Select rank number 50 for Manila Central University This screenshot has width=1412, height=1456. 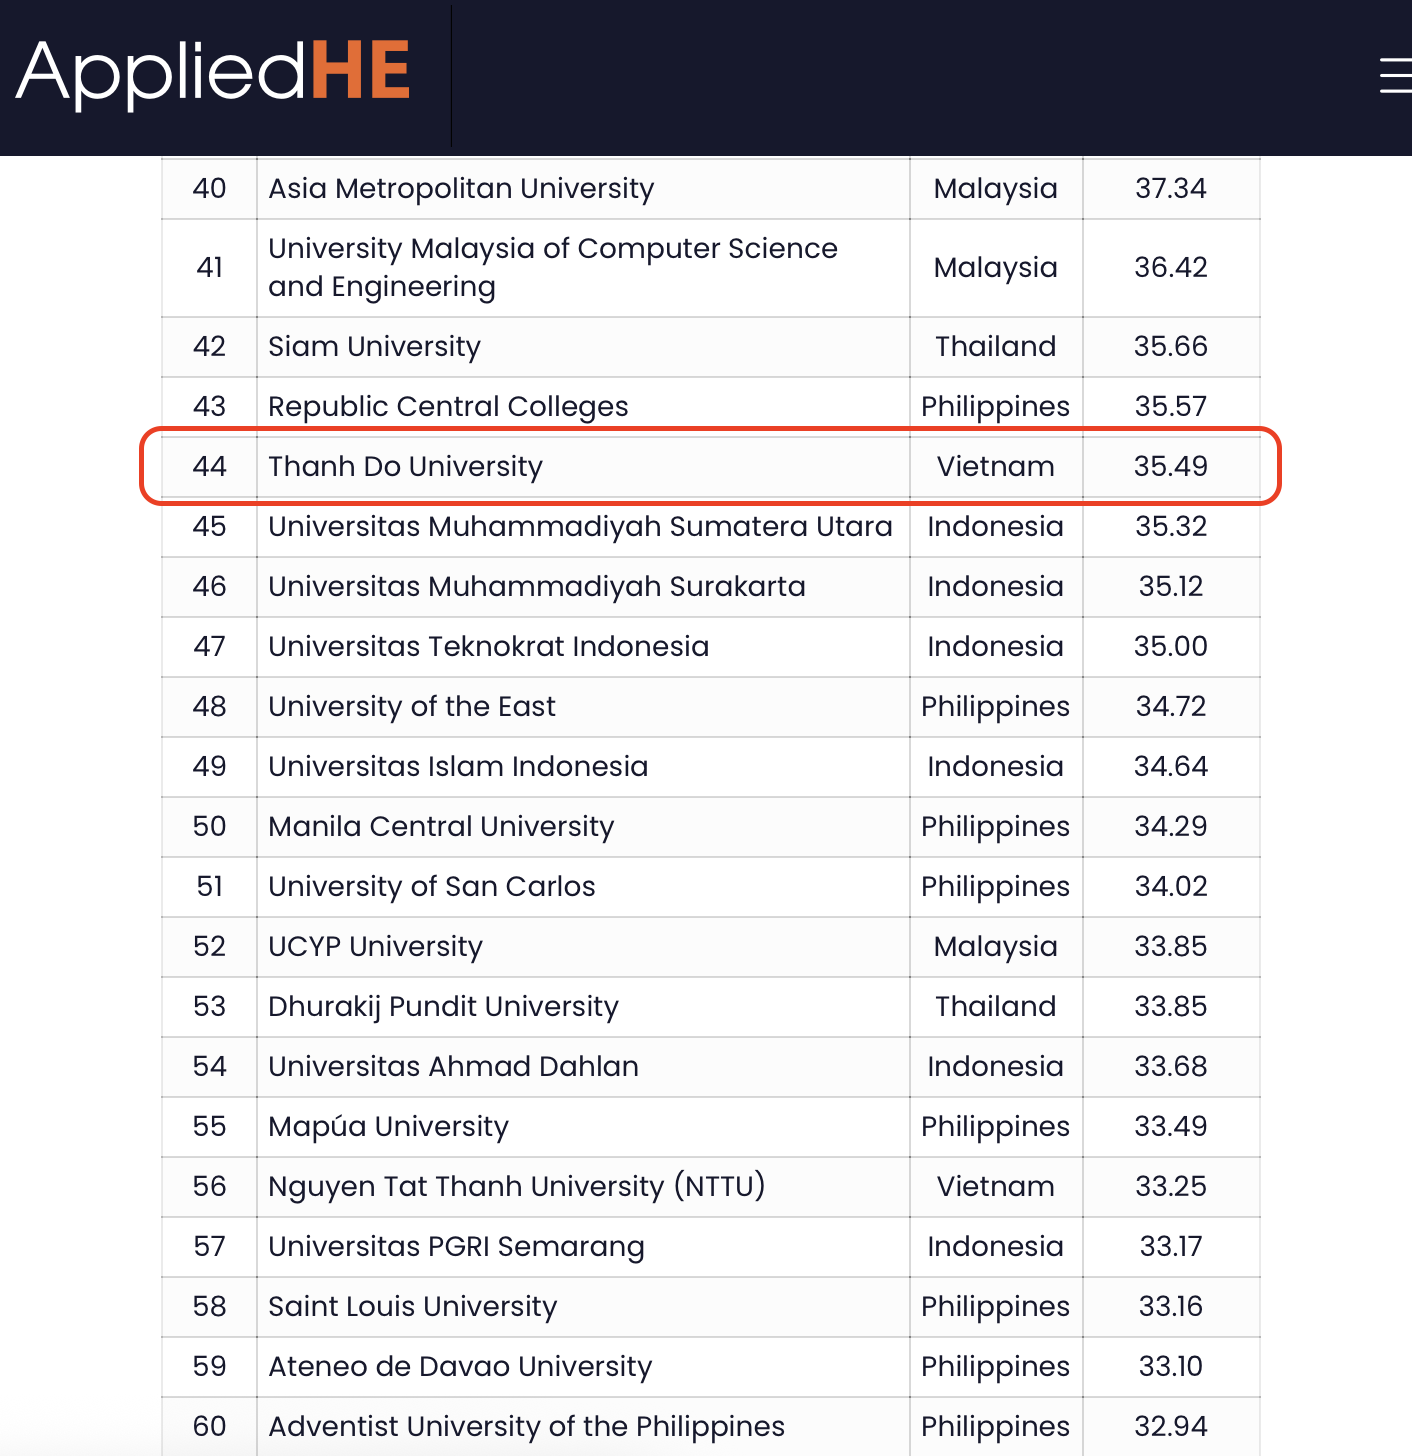[209, 826]
